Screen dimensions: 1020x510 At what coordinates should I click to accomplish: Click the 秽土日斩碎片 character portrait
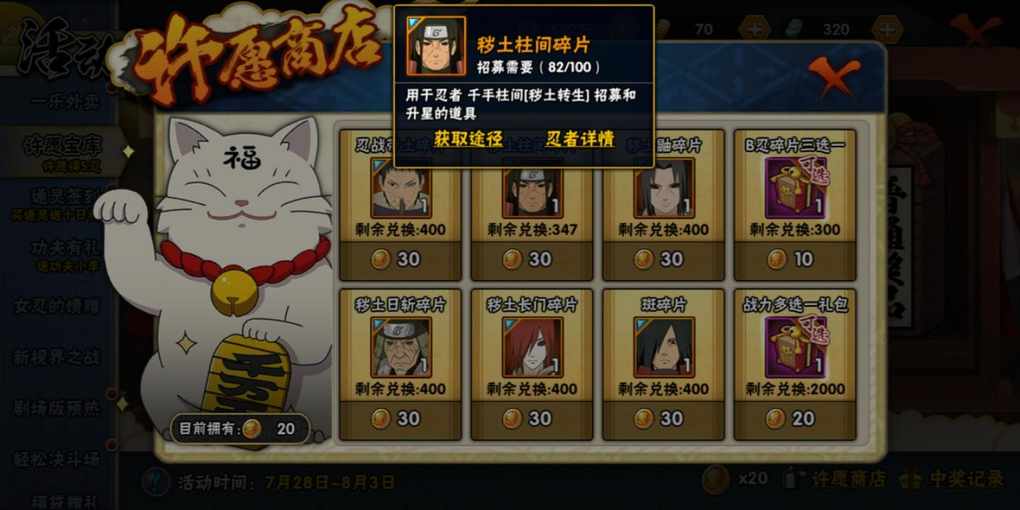401,347
